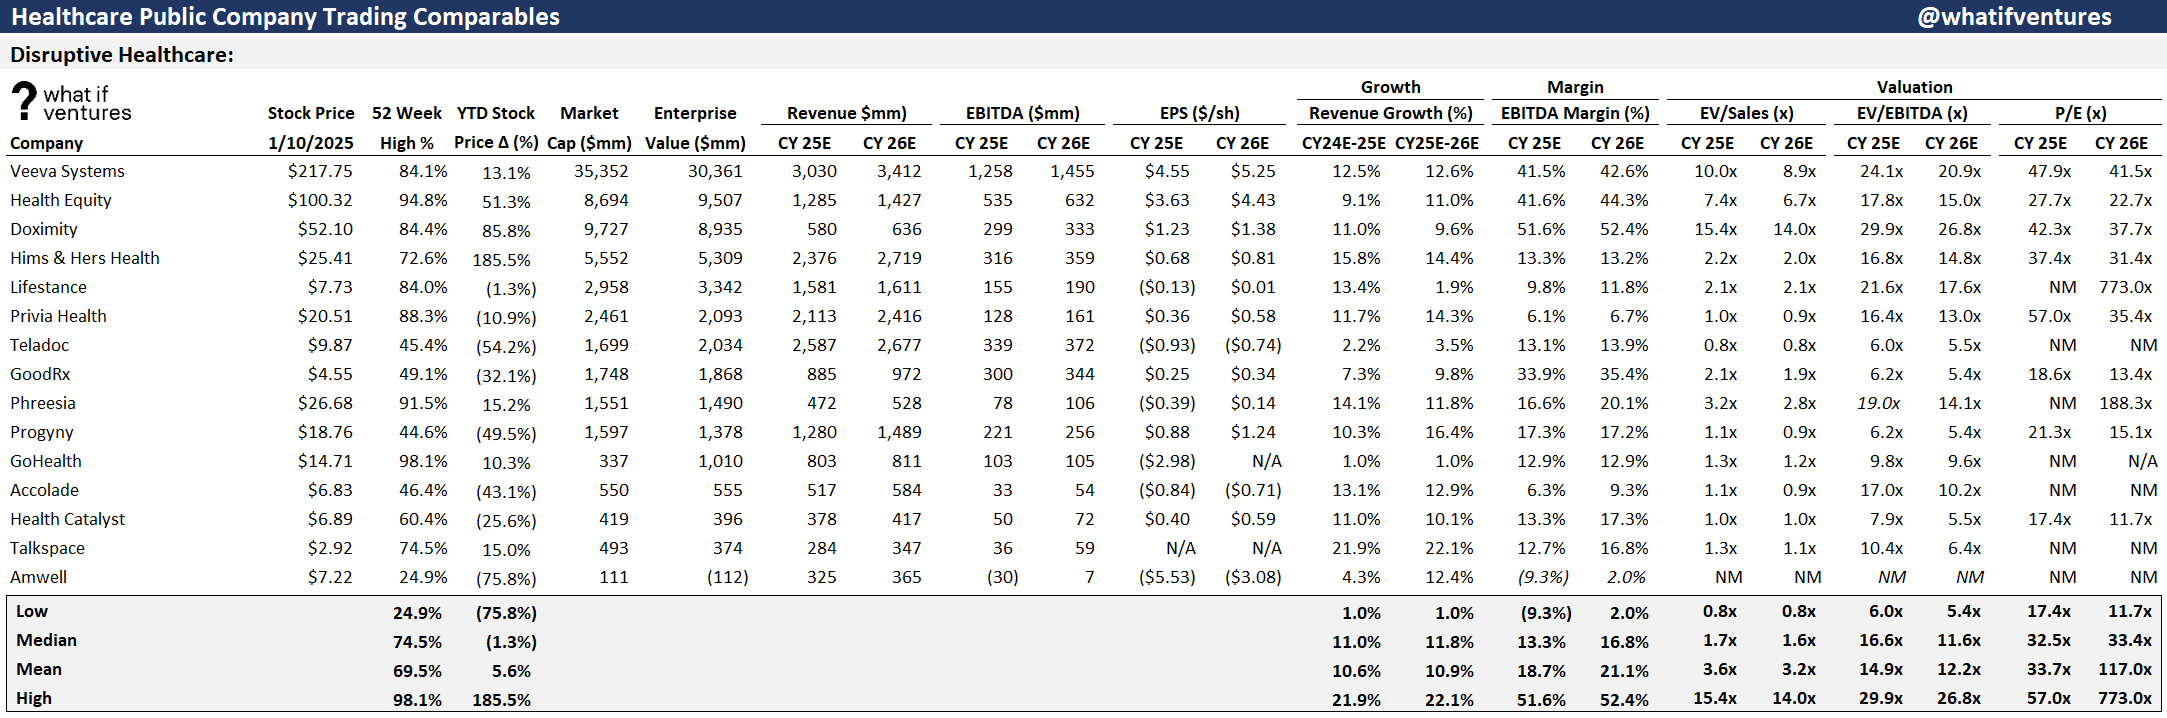
Task: Select Median YTD change (1.3%) cell
Action: pyautogui.click(x=511, y=642)
